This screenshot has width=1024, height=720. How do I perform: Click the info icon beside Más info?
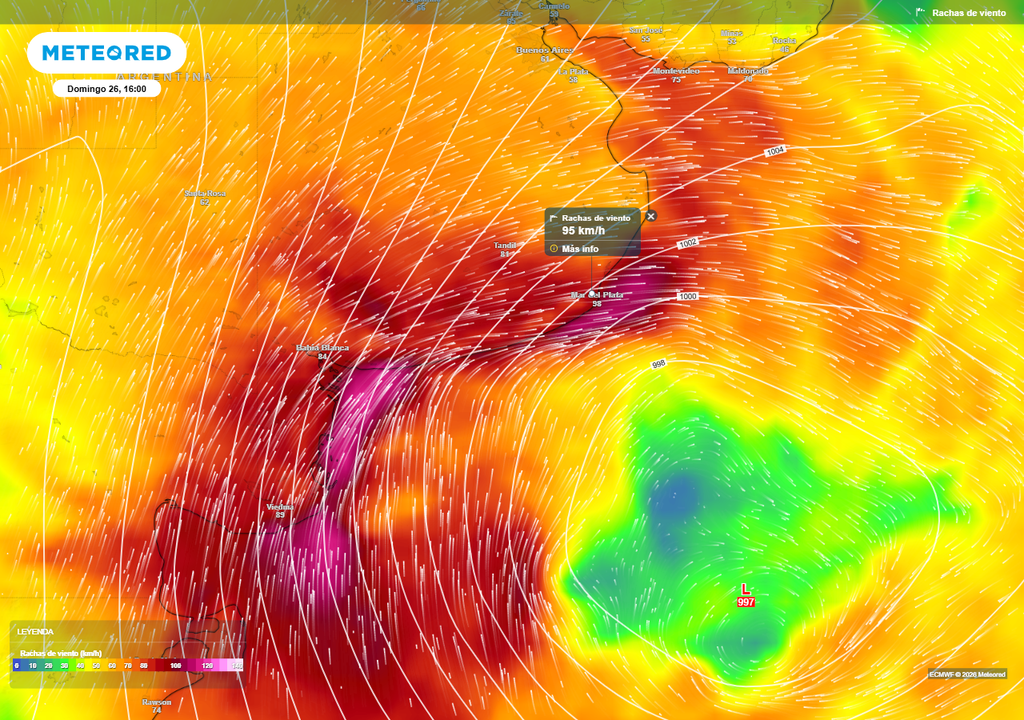(554, 248)
